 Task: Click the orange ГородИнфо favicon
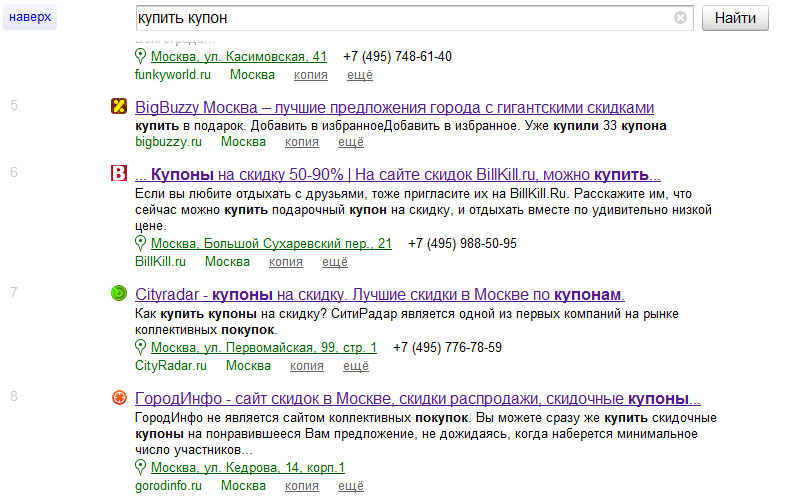tap(119, 398)
